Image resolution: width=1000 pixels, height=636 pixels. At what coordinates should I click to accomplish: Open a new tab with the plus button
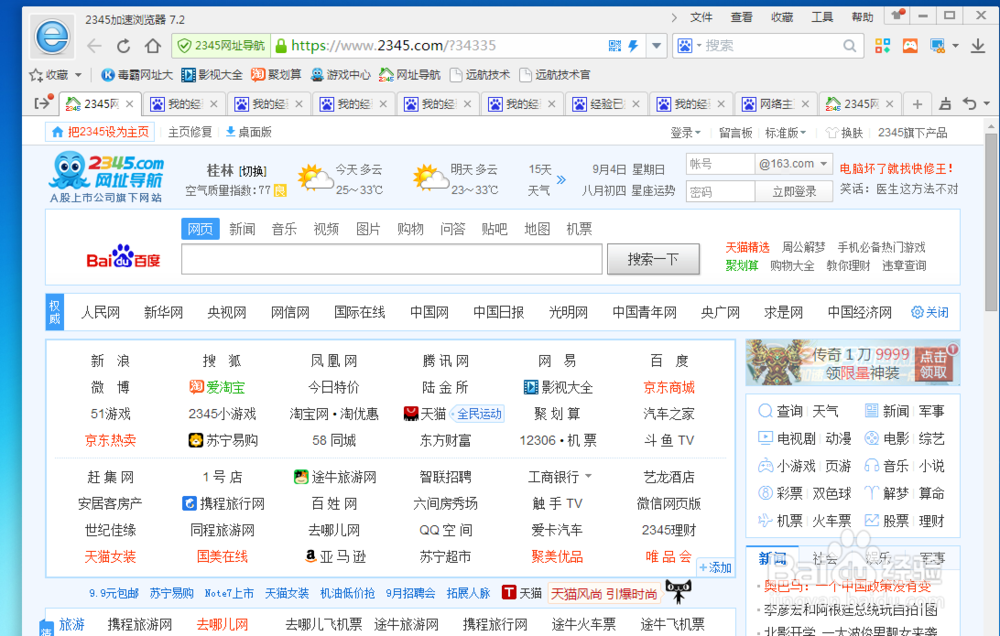click(917, 104)
